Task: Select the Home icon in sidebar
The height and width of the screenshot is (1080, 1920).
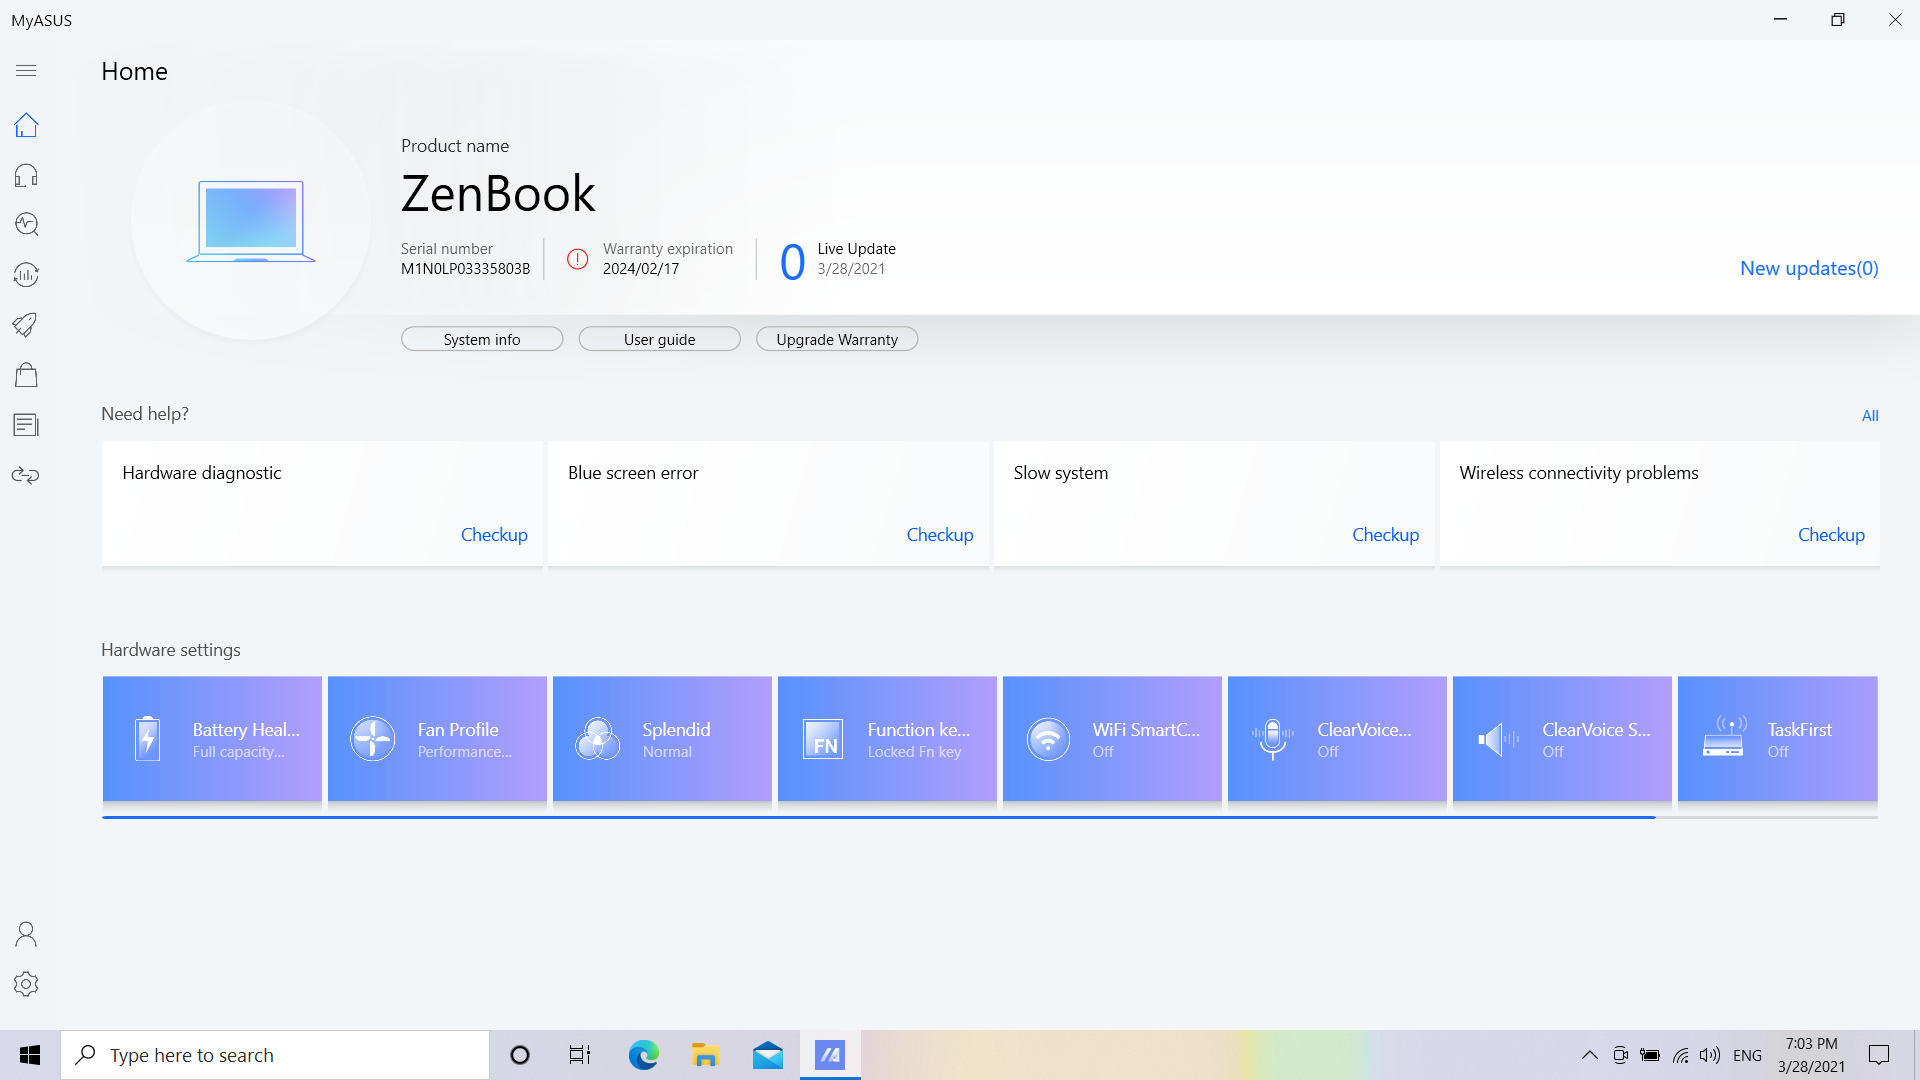Action: (x=26, y=125)
